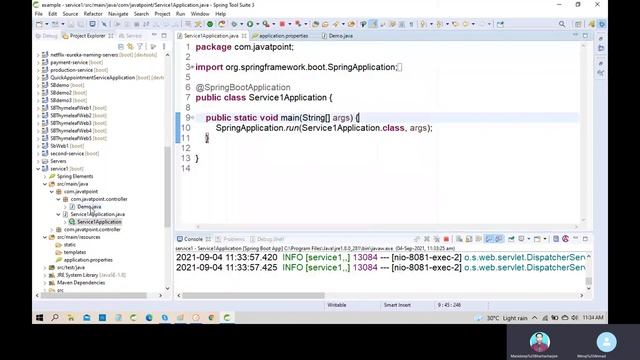Click the Debug bug toolbar icon
Screen dimensions: 640x360
[x=234, y=24]
